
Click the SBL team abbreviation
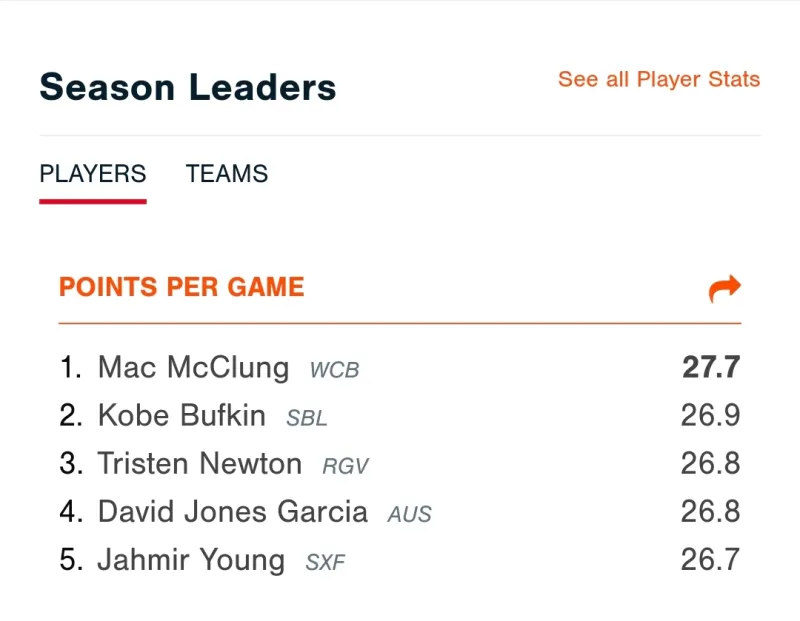(x=306, y=418)
